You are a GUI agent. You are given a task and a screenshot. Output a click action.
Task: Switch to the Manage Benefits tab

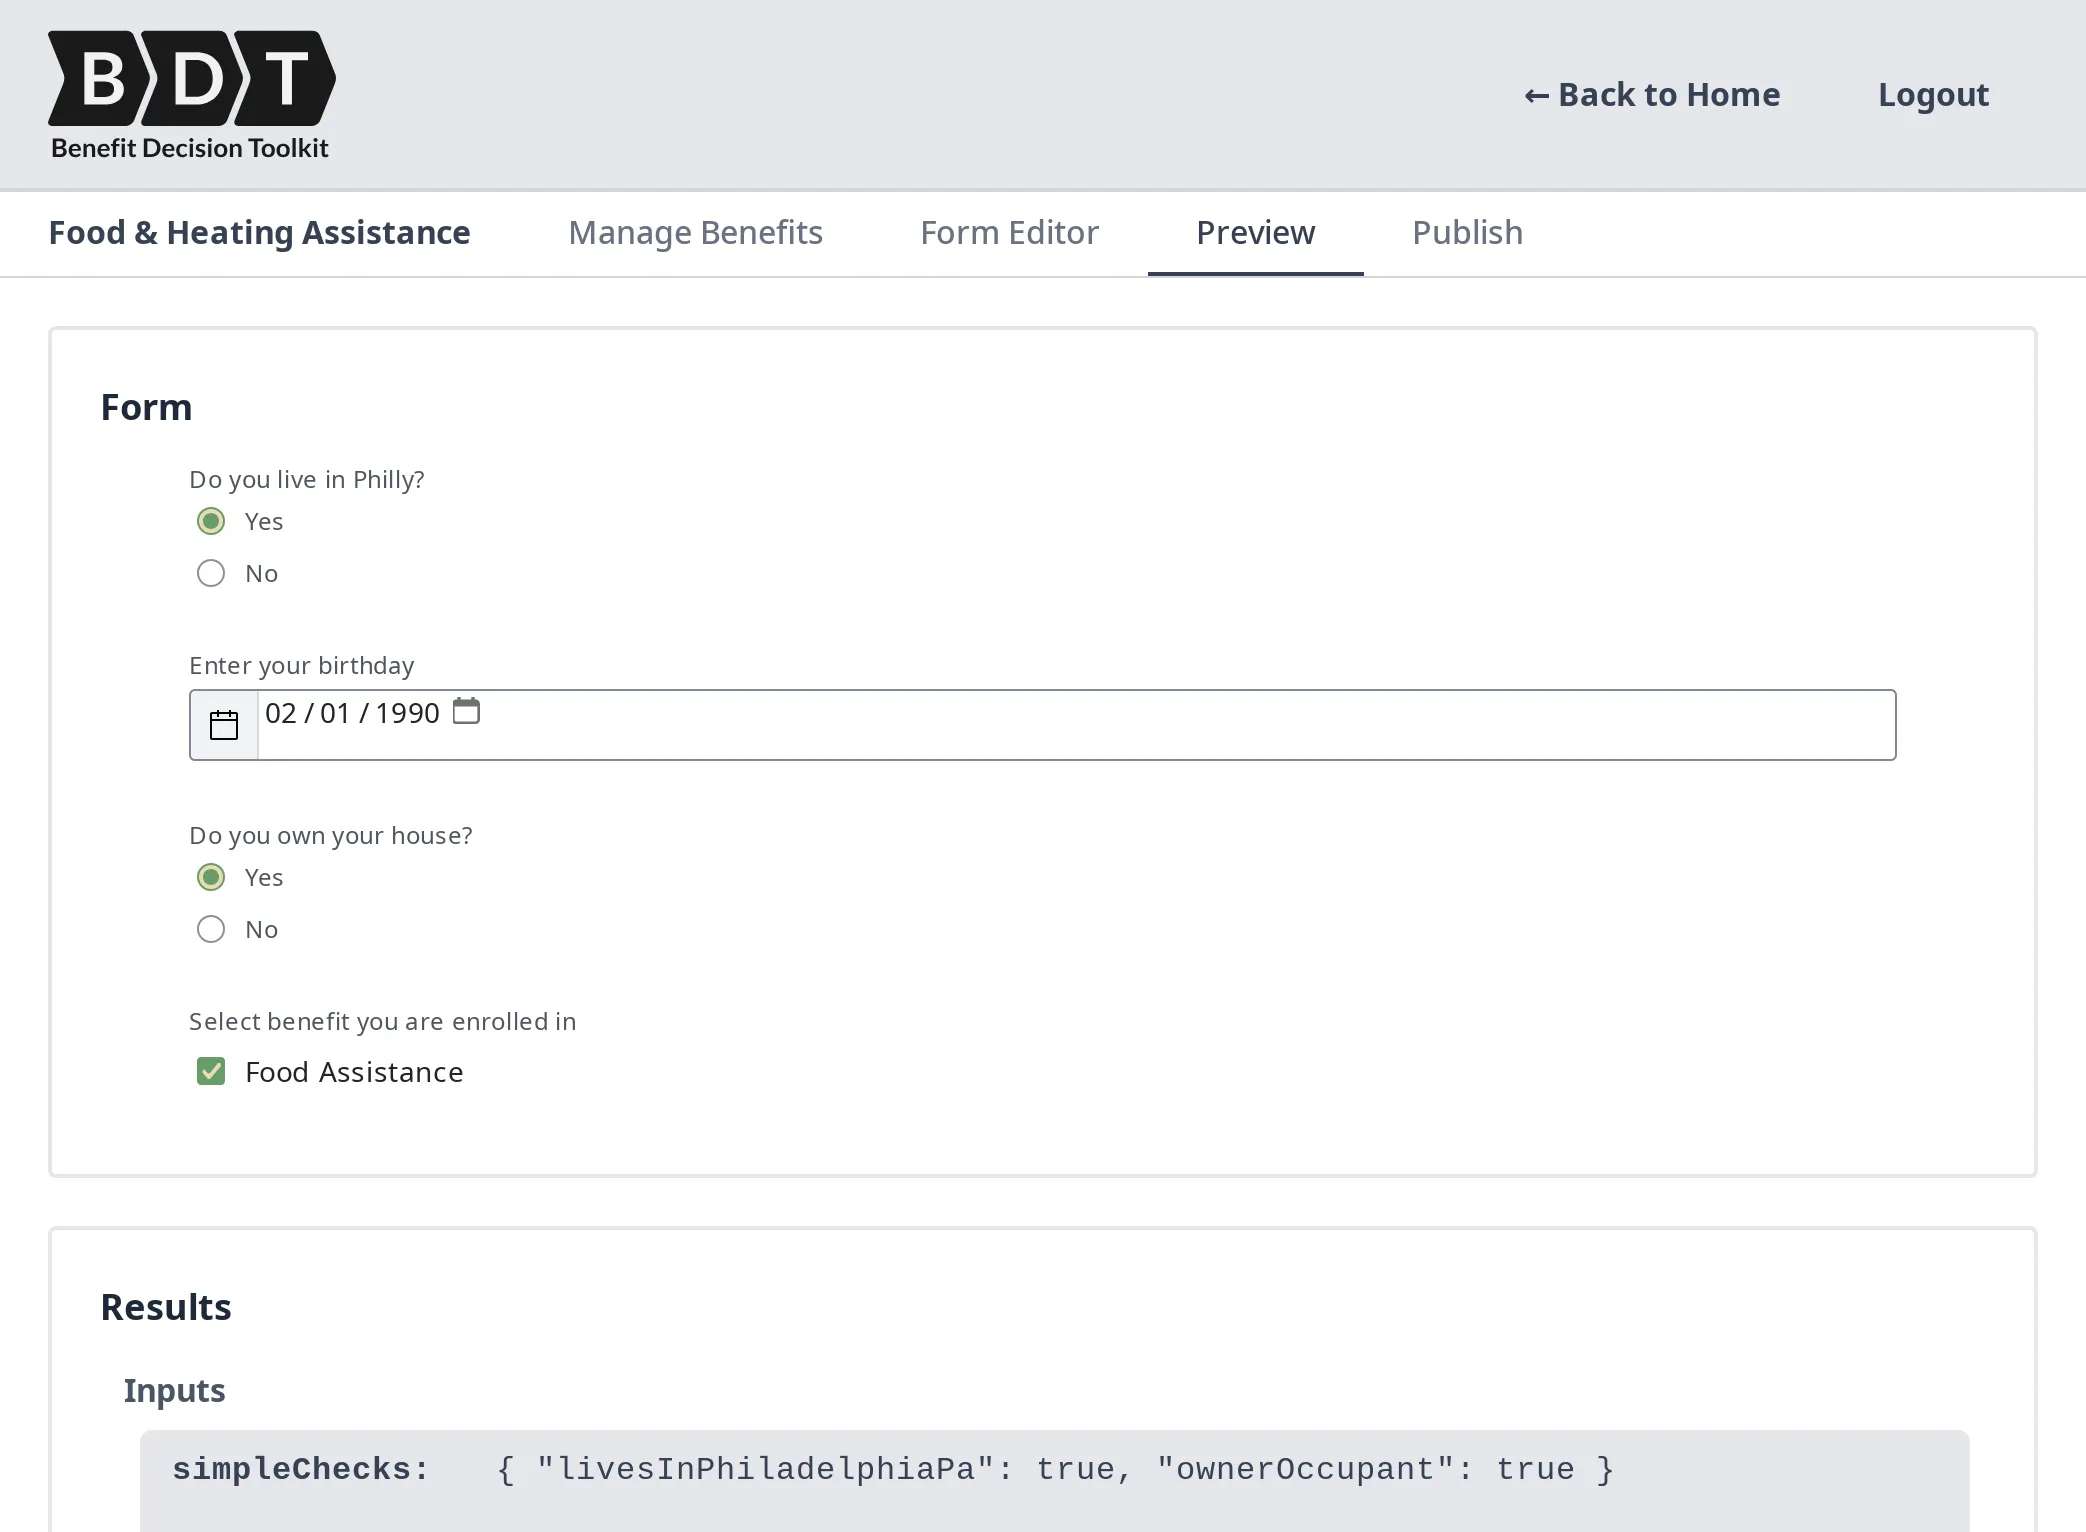click(x=695, y=232)
